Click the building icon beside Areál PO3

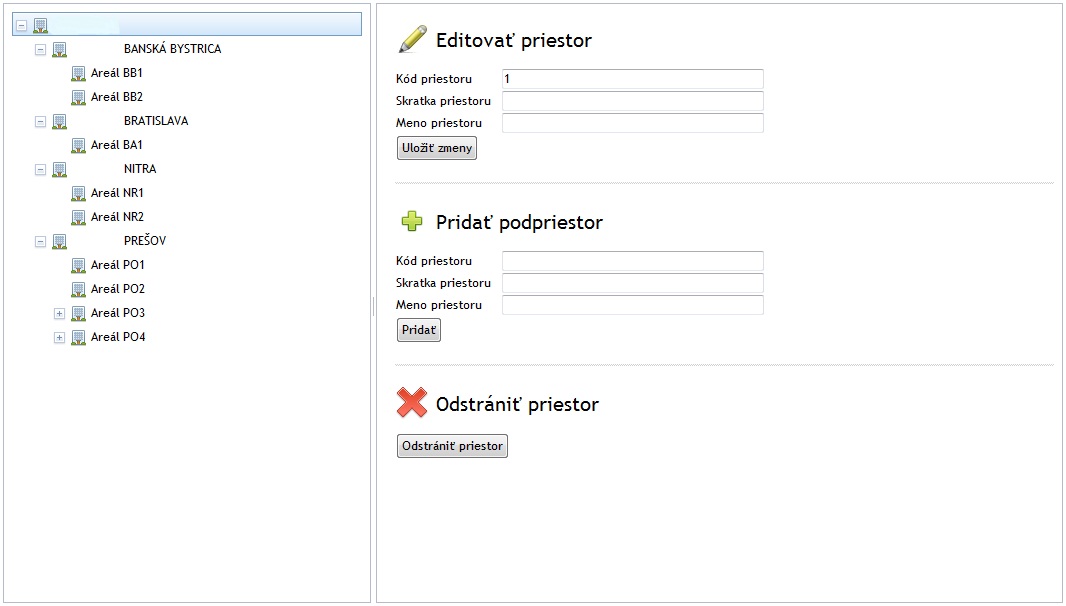tap(78, 313)
